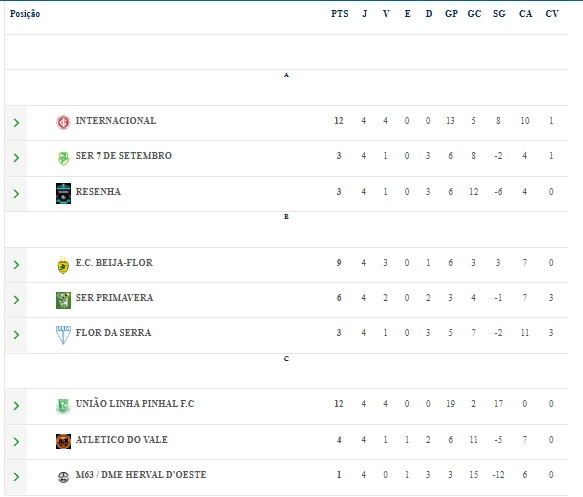Expand the Internacional row chevron

pyautogui.click(x=16, y=123)
